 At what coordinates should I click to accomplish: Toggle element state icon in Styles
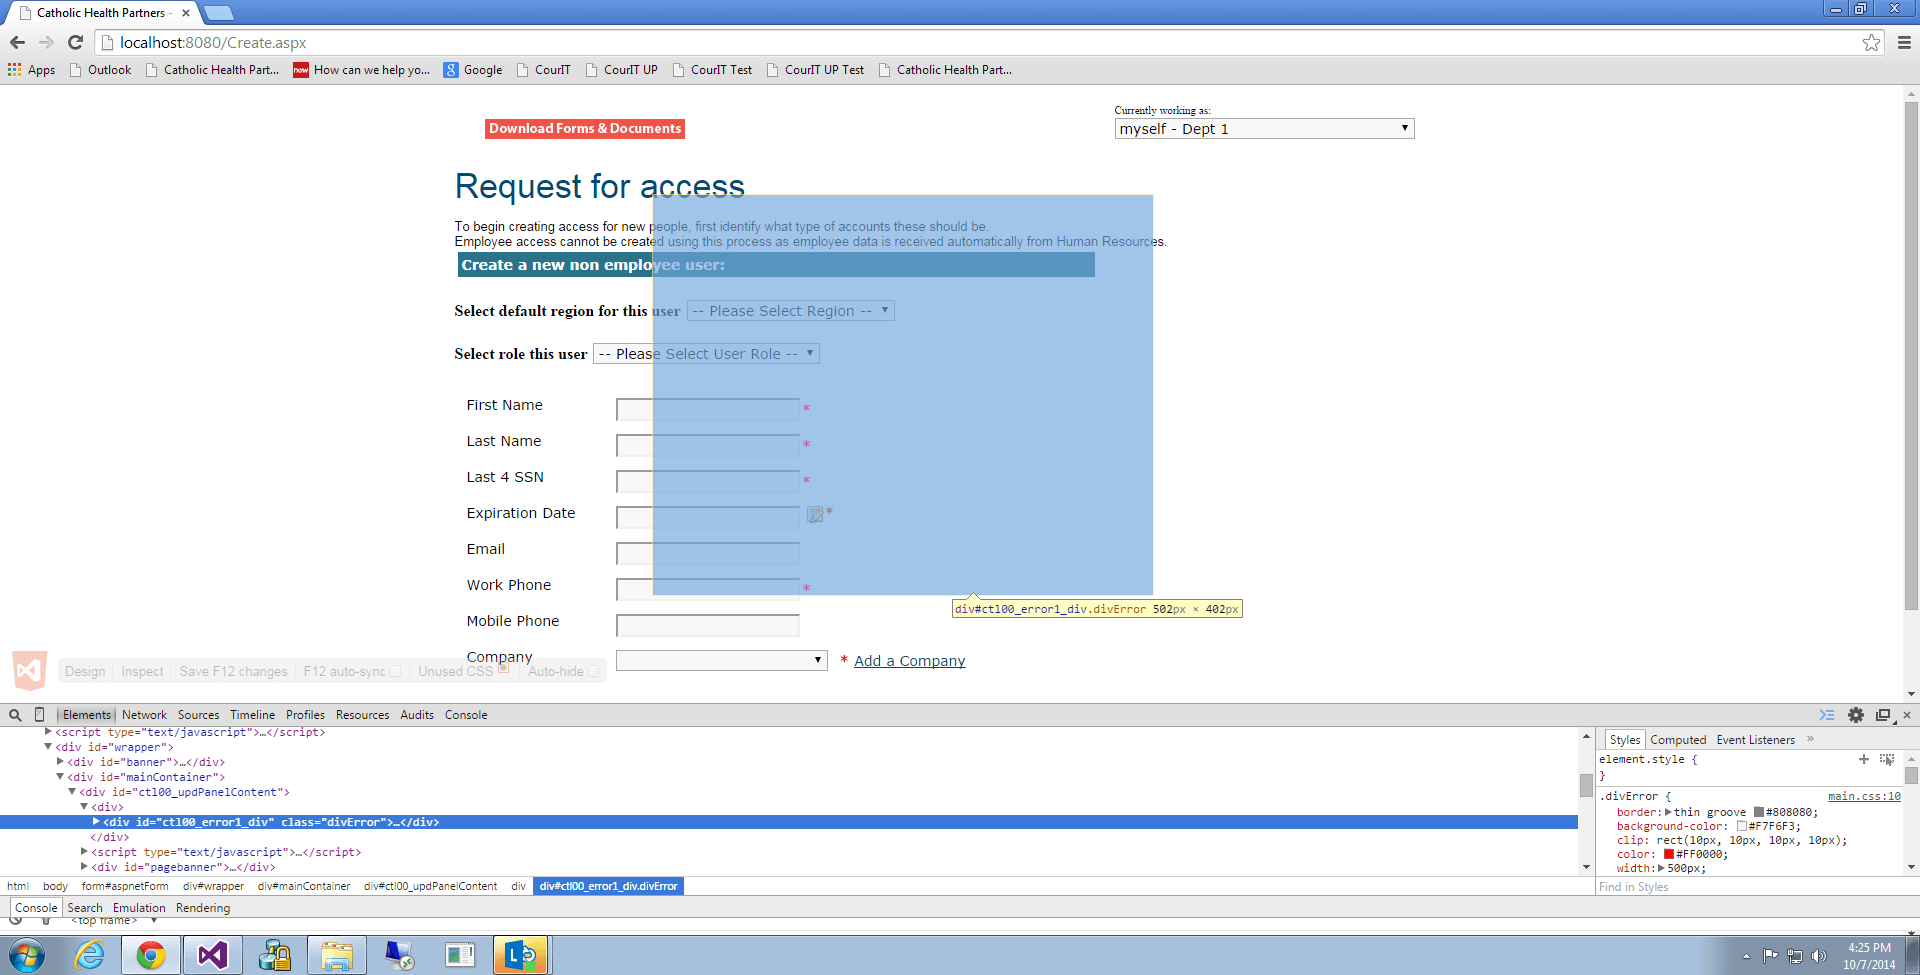click(x=1887, y=760)
